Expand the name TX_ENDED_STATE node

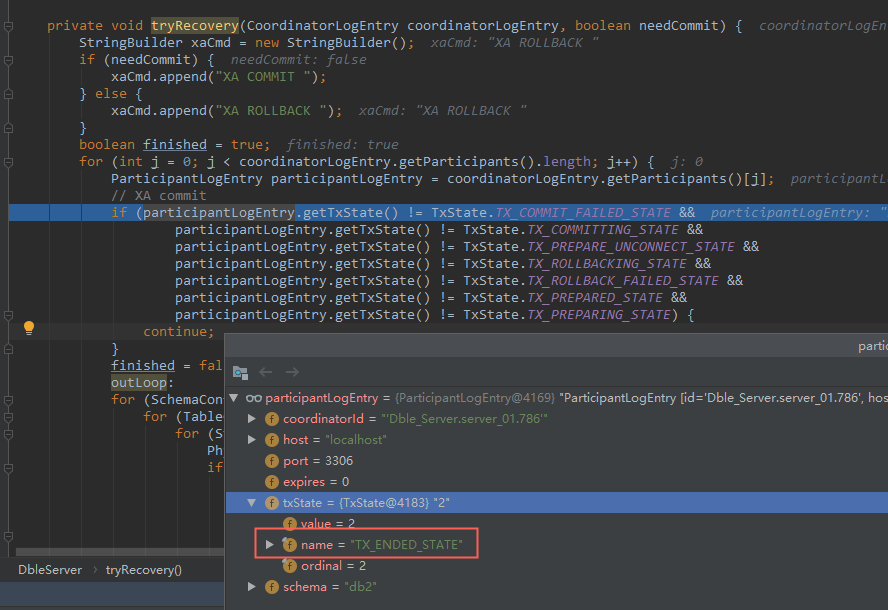[x=268, y=544]
